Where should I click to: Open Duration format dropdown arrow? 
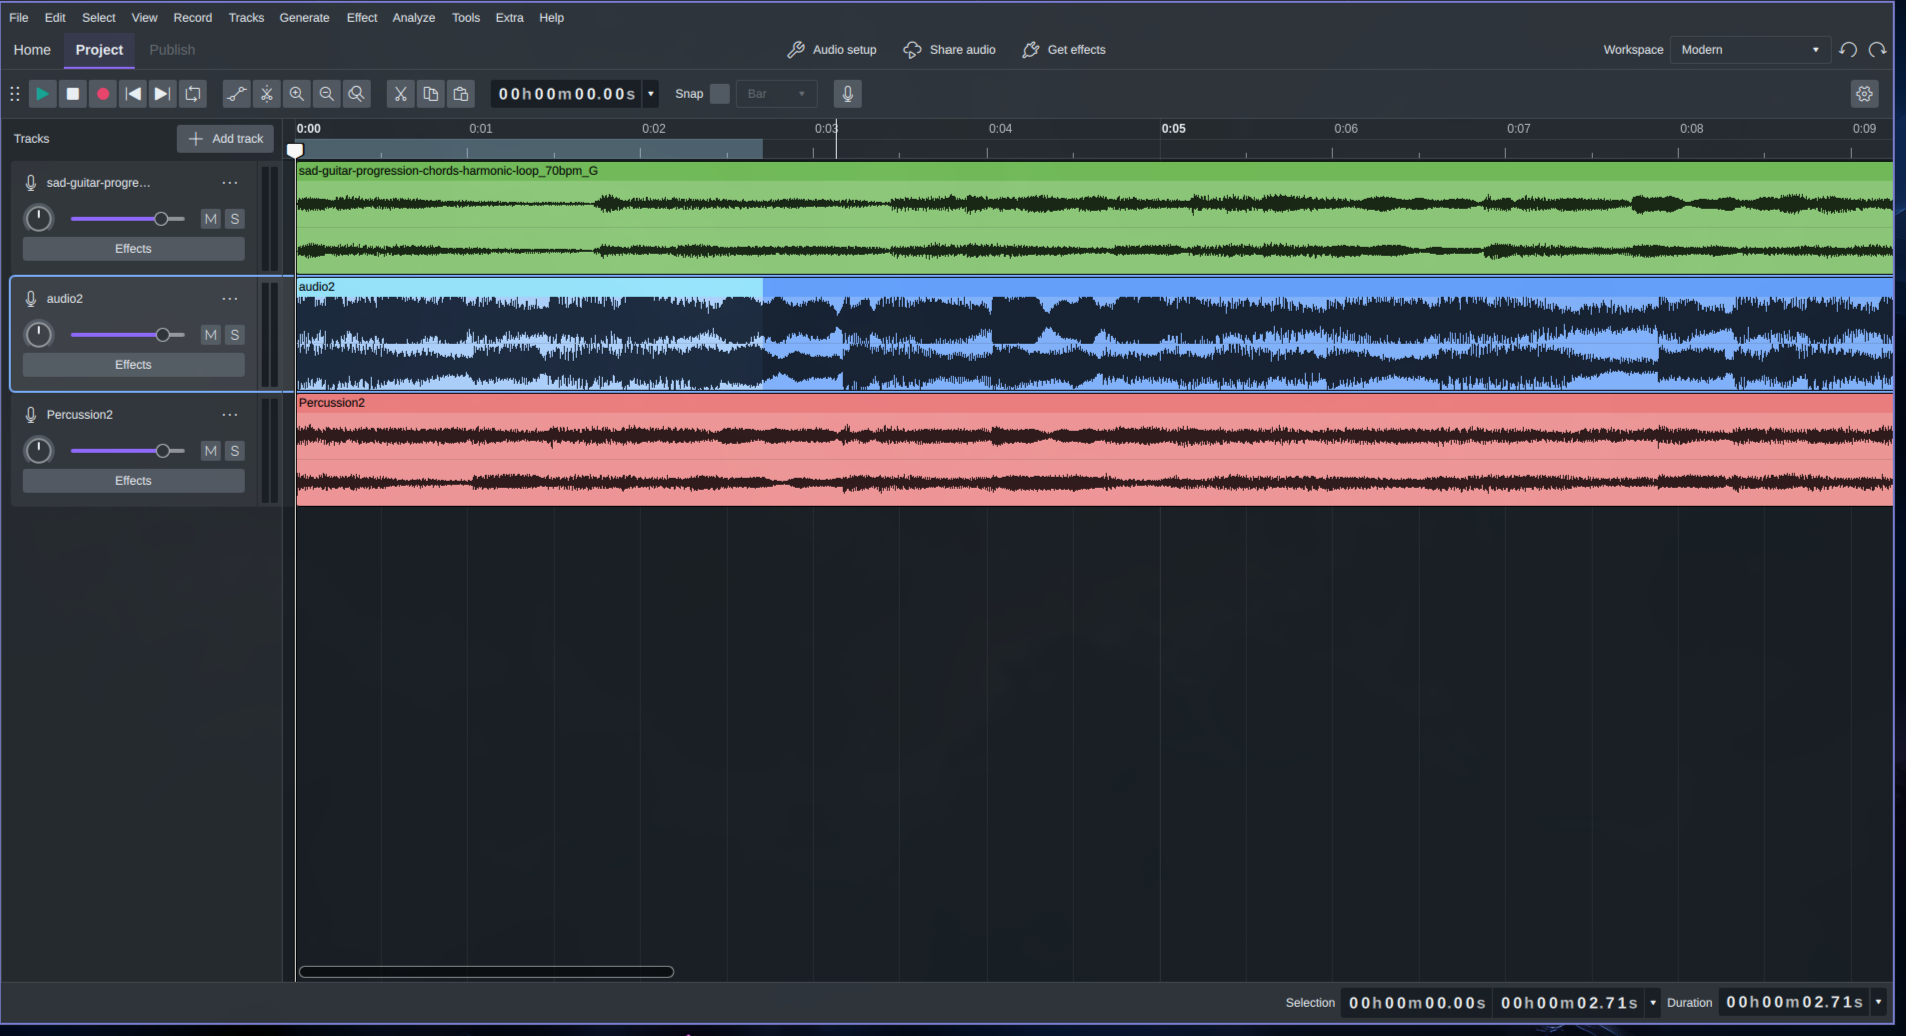tap(1878, 1002)
